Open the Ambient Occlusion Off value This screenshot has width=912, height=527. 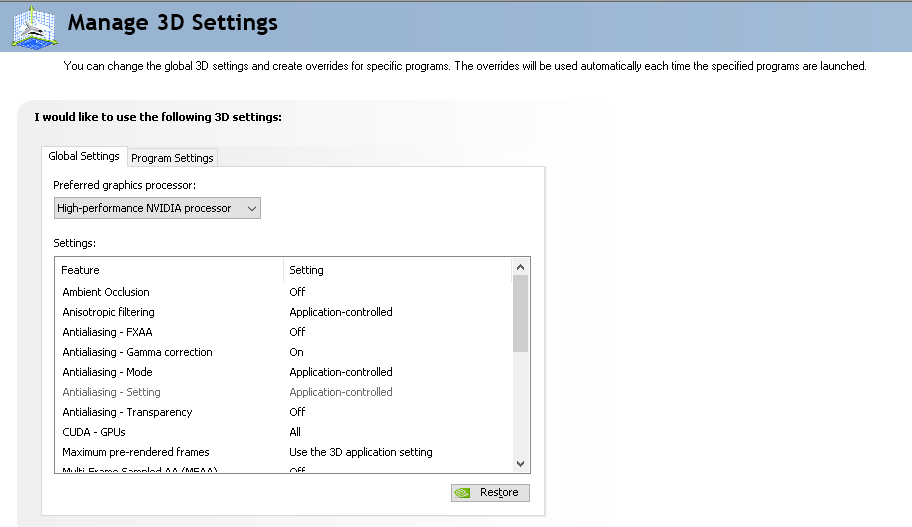coord(297,292)
